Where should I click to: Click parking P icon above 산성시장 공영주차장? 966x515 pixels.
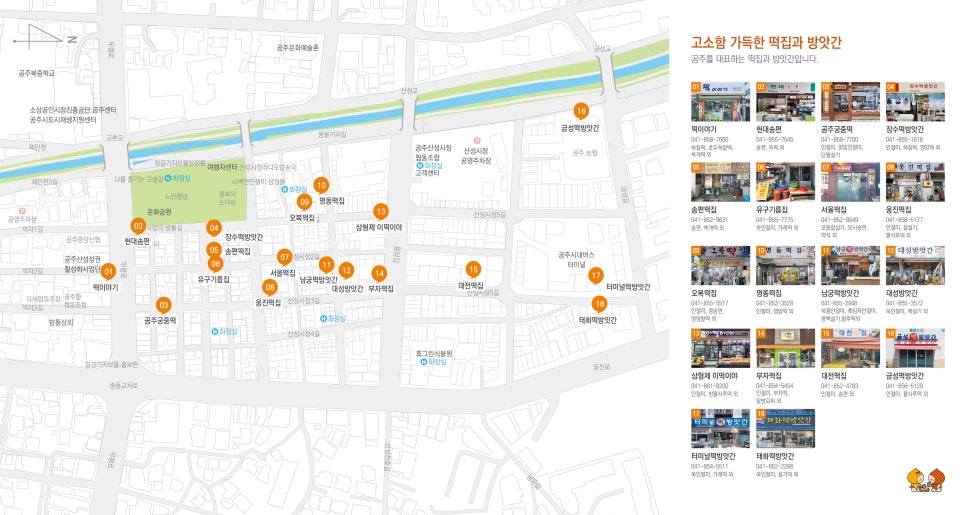477,141
